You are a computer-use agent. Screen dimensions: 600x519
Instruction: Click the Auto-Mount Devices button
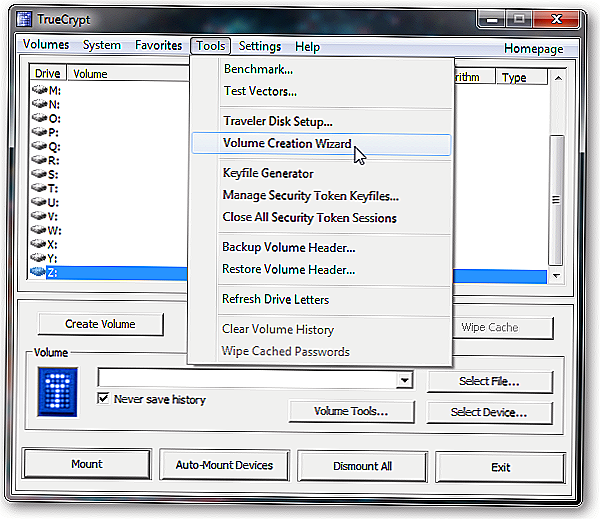[224, 465]
